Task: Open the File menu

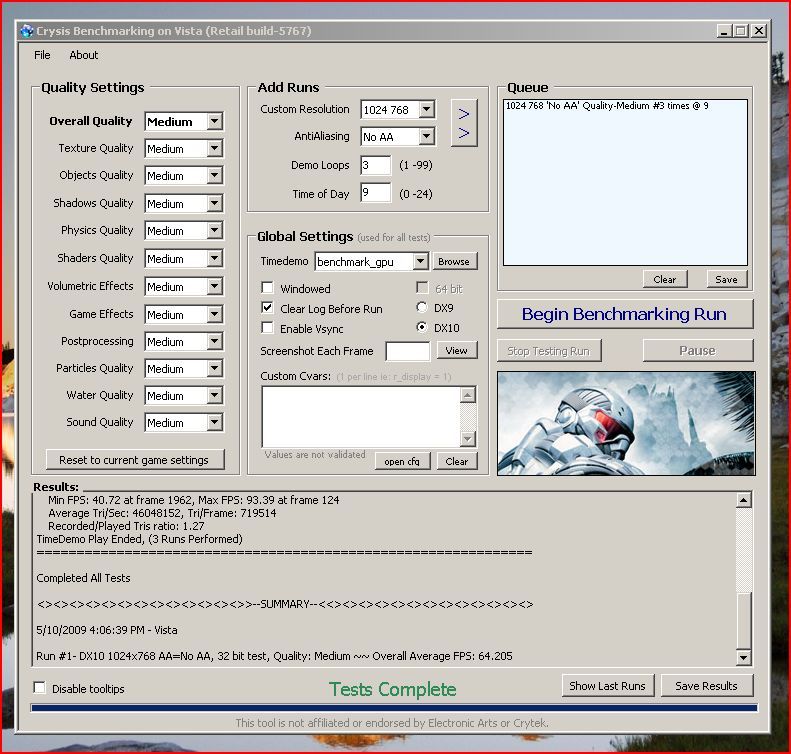Action: pos(42,55)
